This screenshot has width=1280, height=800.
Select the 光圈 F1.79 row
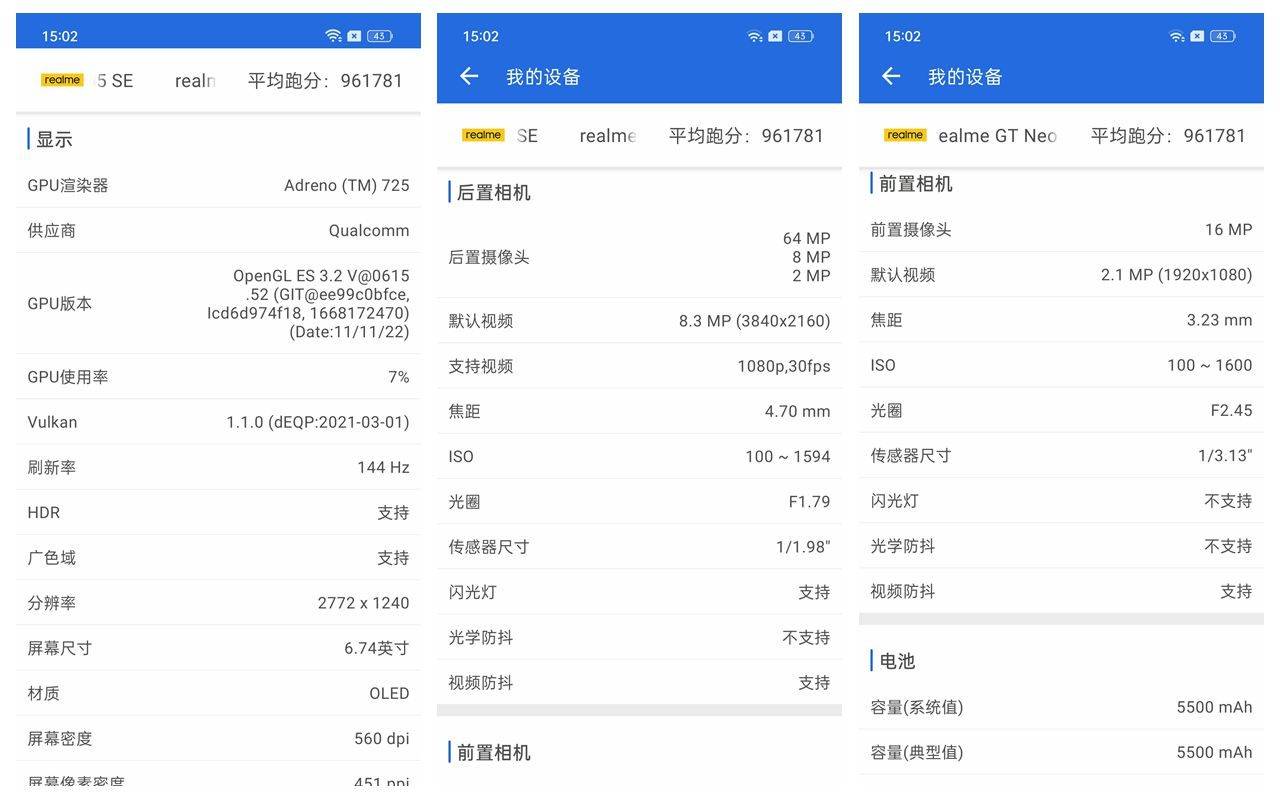[639, 501]
